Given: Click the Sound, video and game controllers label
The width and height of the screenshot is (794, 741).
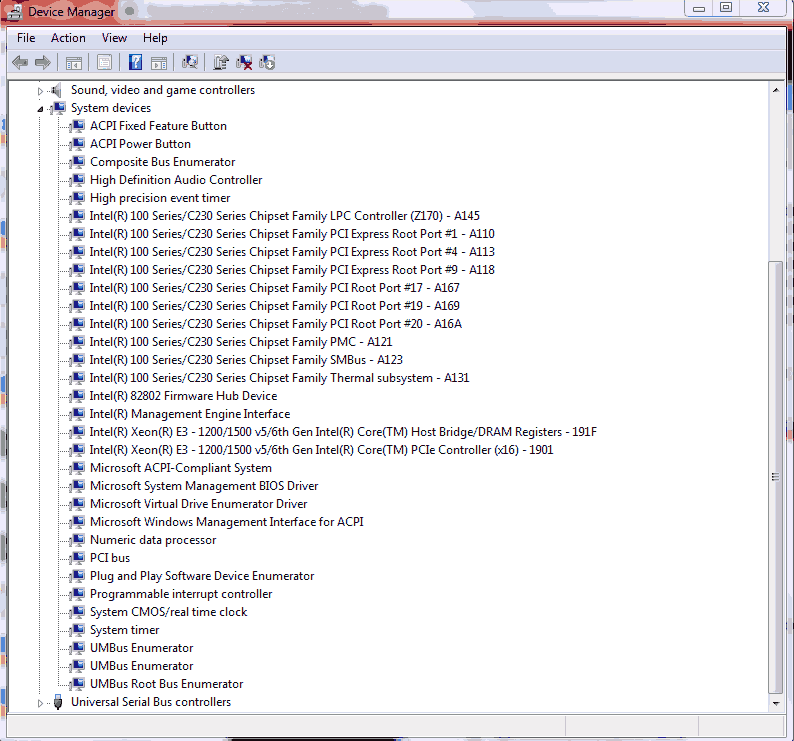Looking at the screenshot, I should click(x=163, y=90).
